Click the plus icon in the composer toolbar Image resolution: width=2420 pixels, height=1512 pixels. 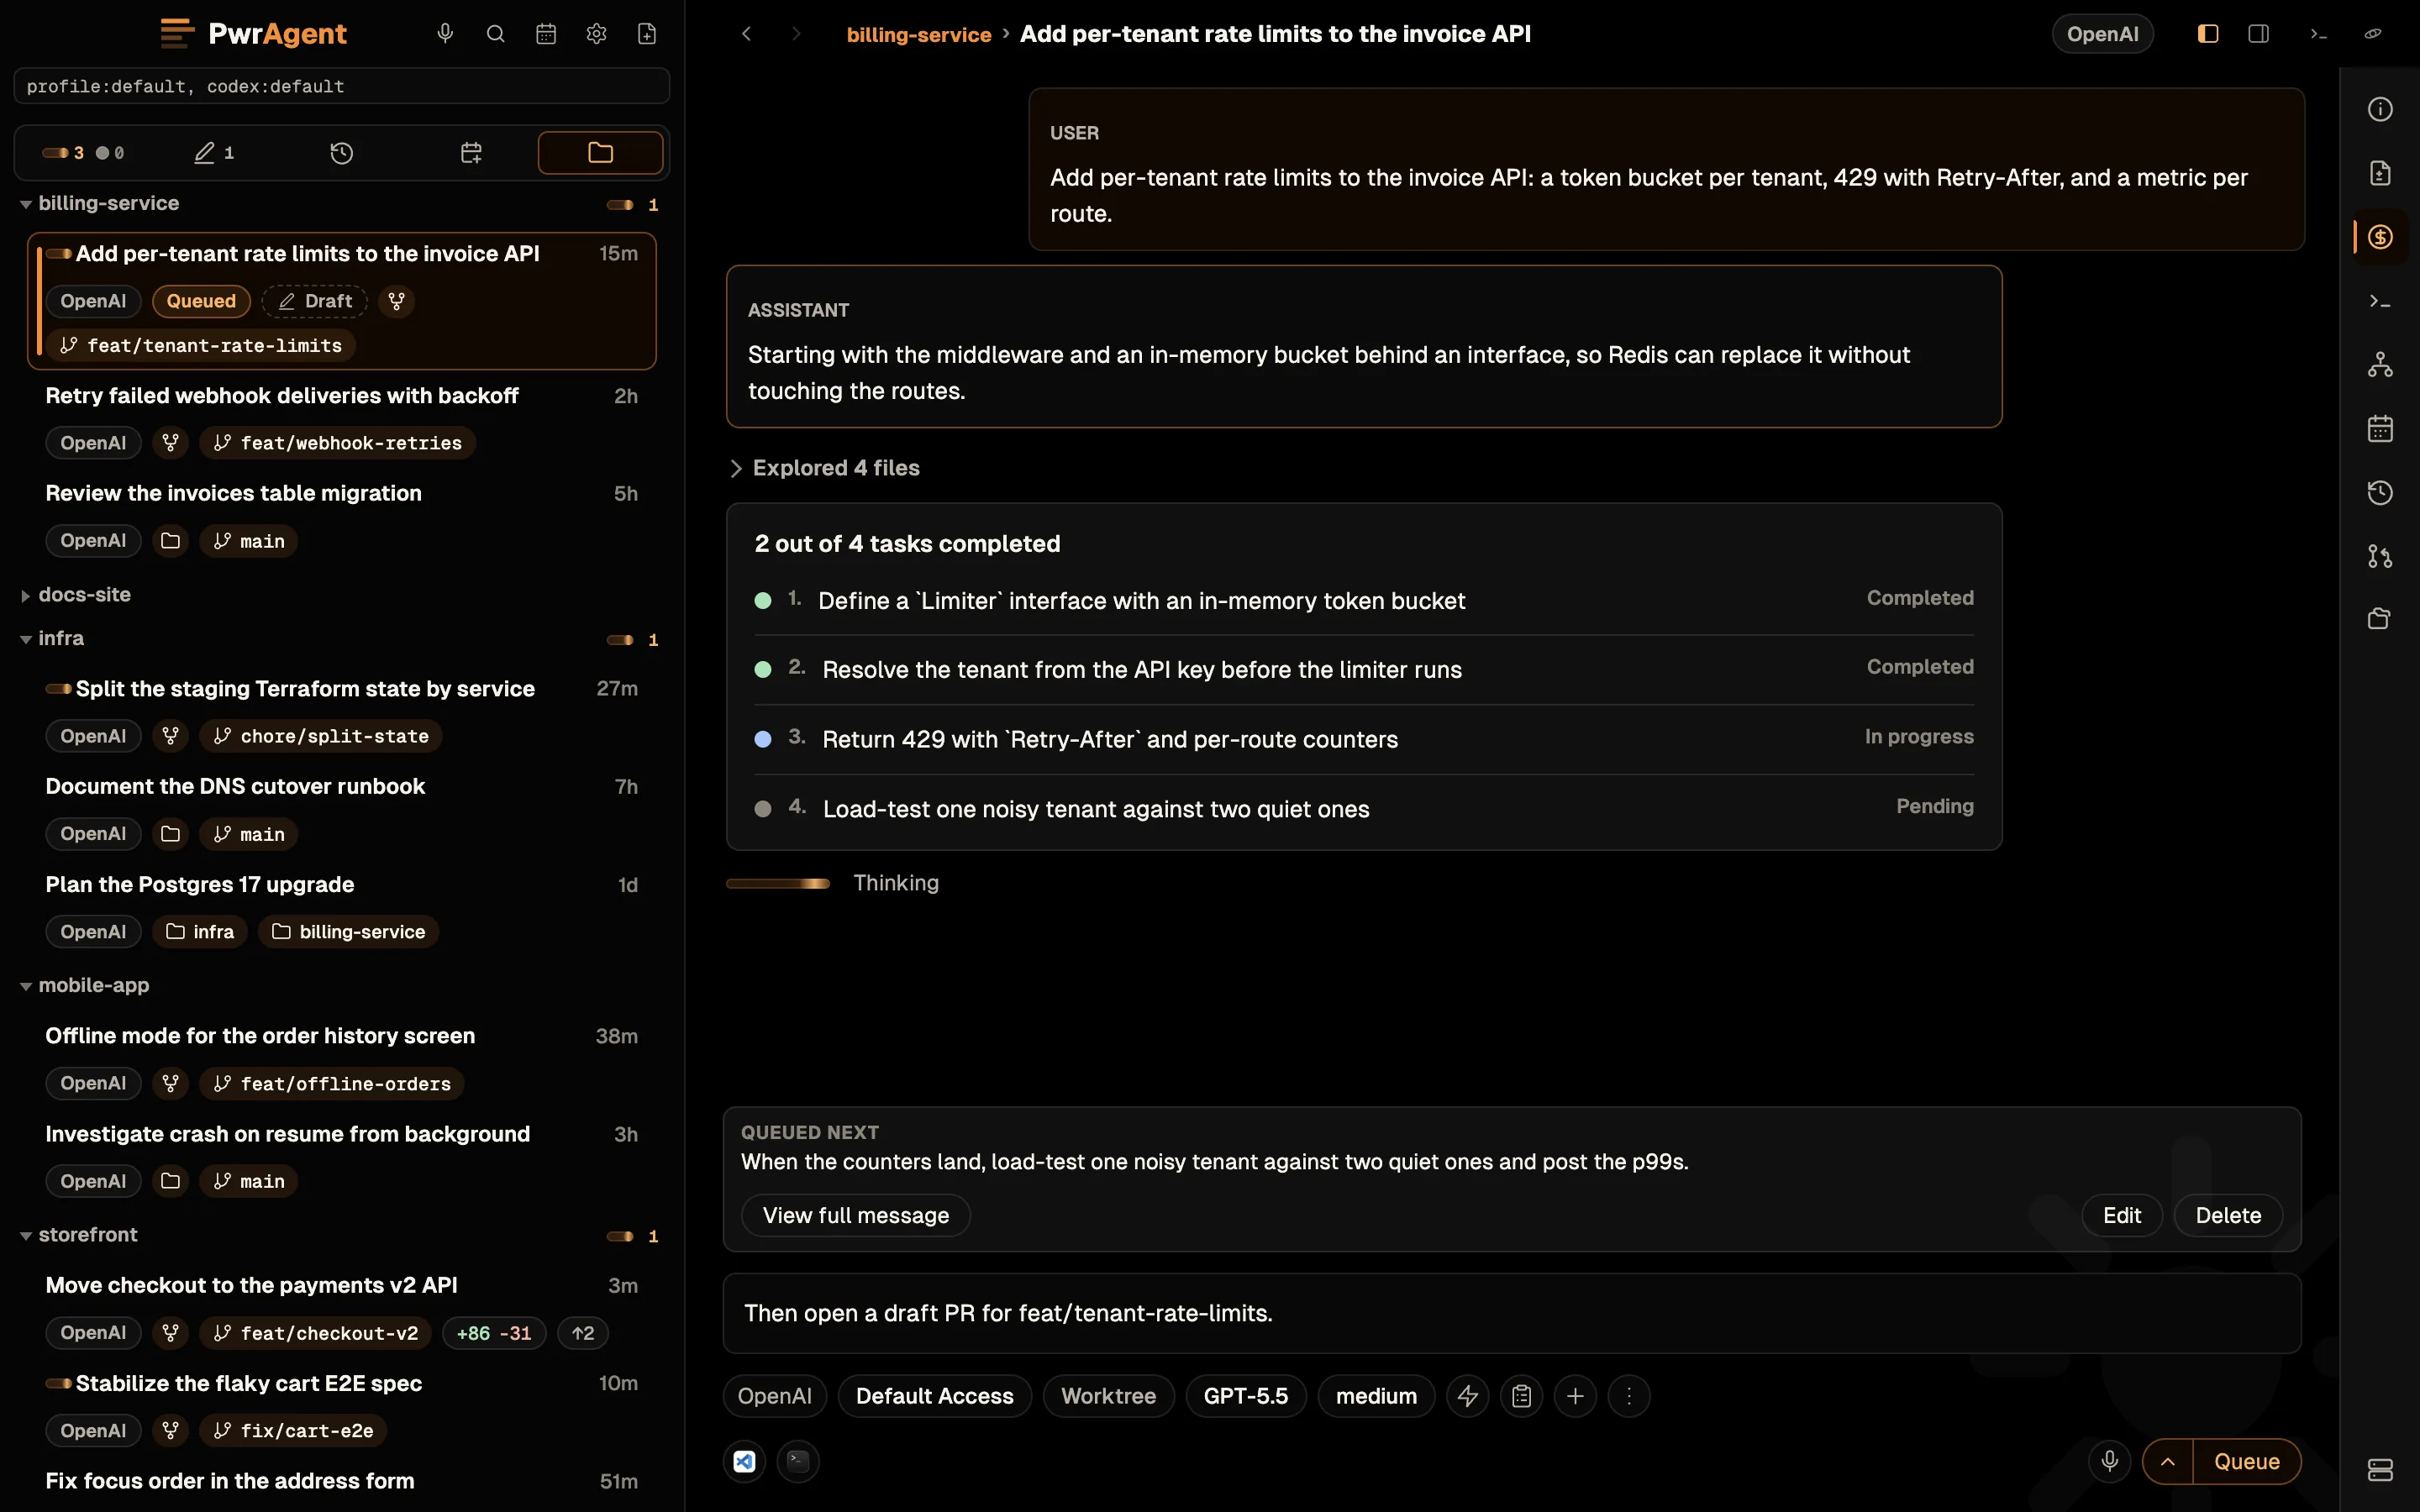[1575, 1396]
